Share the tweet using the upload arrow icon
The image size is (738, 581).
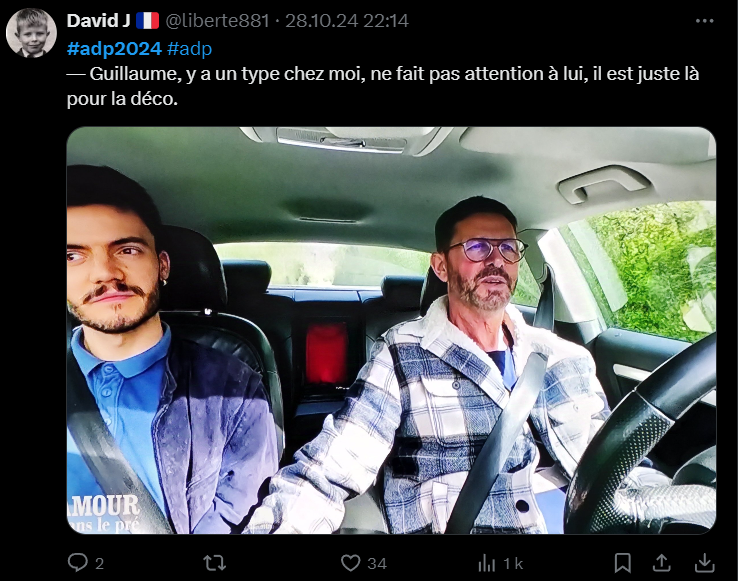(x=662, y=563)
